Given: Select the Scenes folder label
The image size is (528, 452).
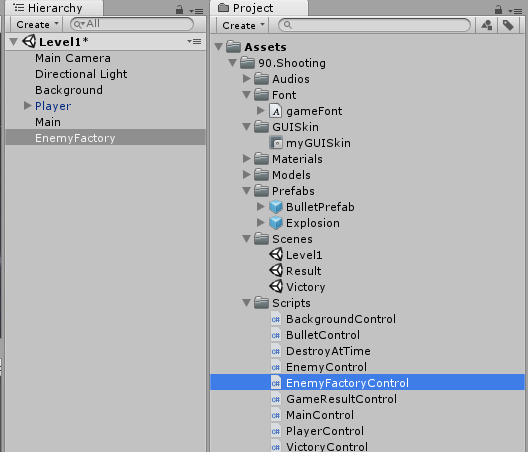Looking at the screenshot, I should coord(292,239).
